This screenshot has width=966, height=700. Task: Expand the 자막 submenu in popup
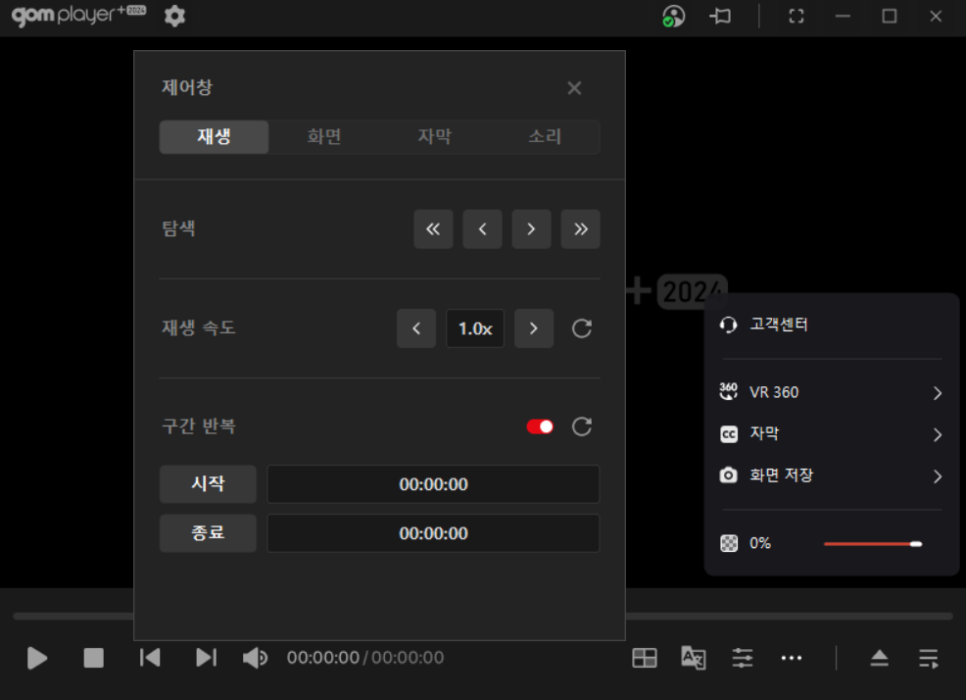[x=832, y=434]
